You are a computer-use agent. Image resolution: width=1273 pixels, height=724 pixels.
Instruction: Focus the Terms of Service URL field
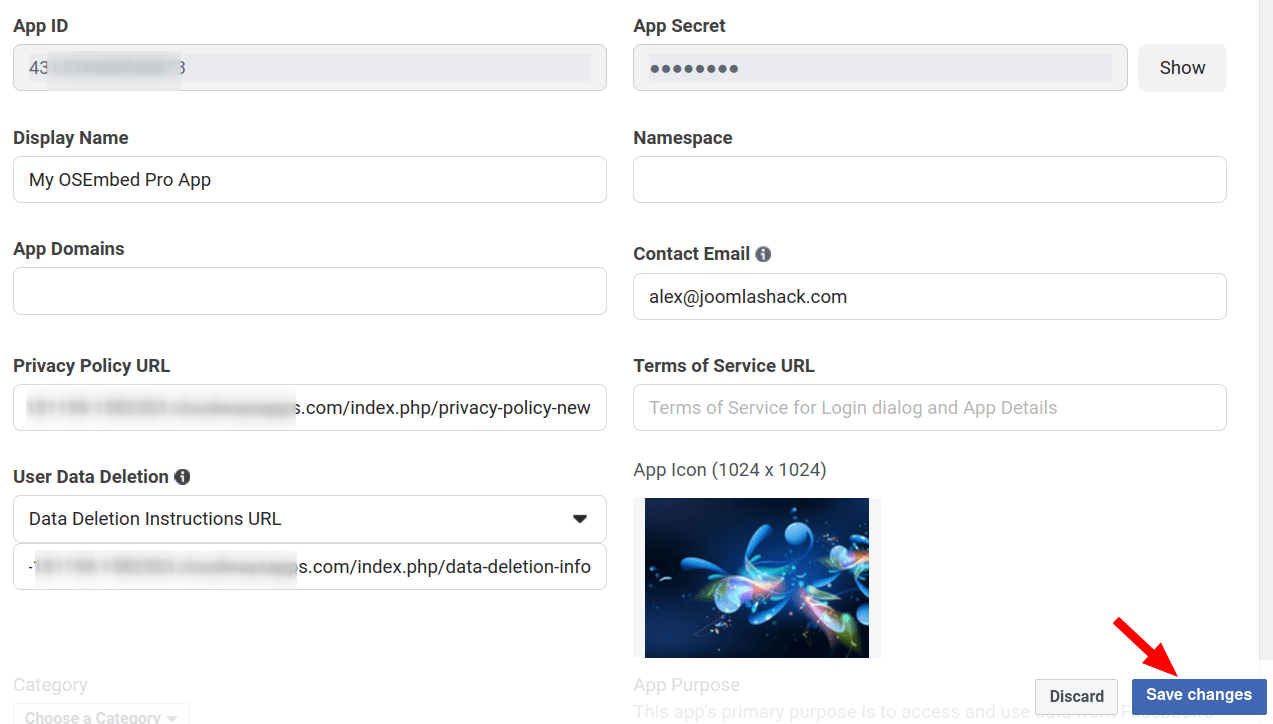pyautogui.click(x=929, y=408)
